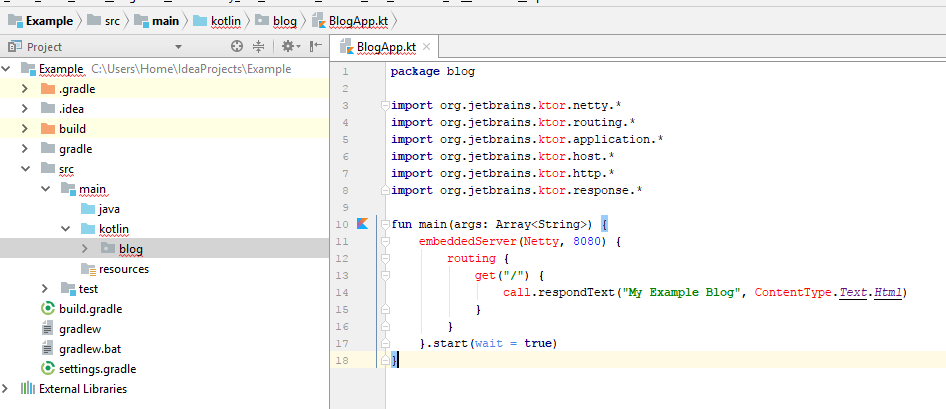Expand the build folder
Image resolution: width=946 pixels, height=409 pixels.
(x=25, y=129)
